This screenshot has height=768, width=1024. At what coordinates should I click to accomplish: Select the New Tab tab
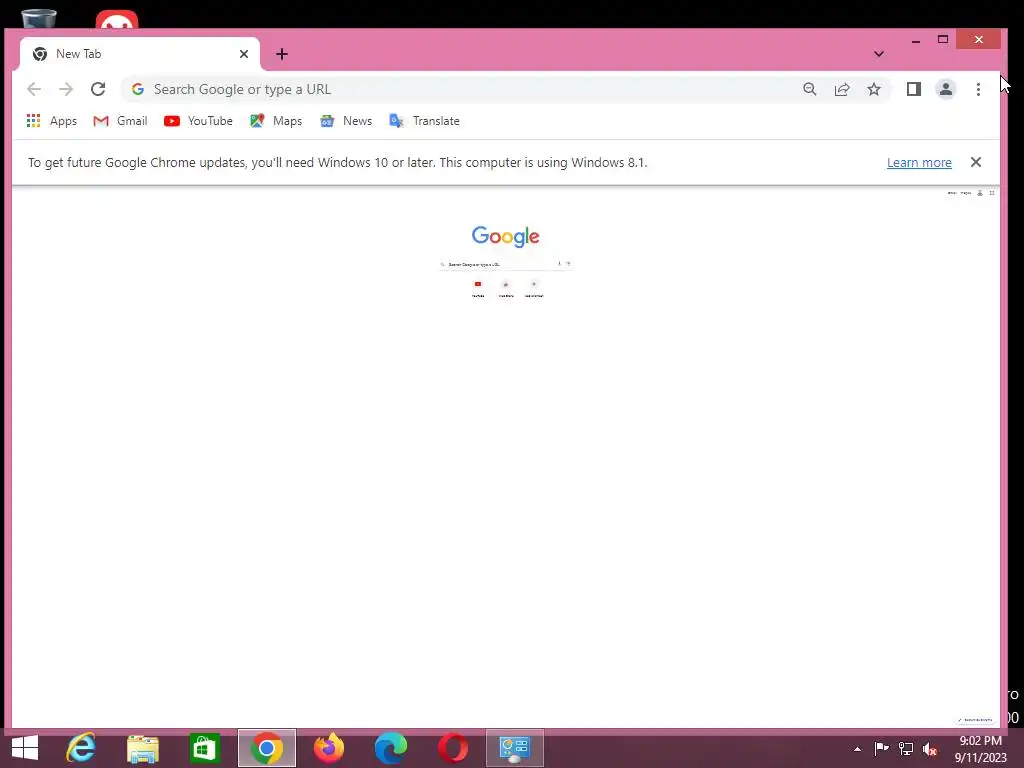[x=140, y=54]
